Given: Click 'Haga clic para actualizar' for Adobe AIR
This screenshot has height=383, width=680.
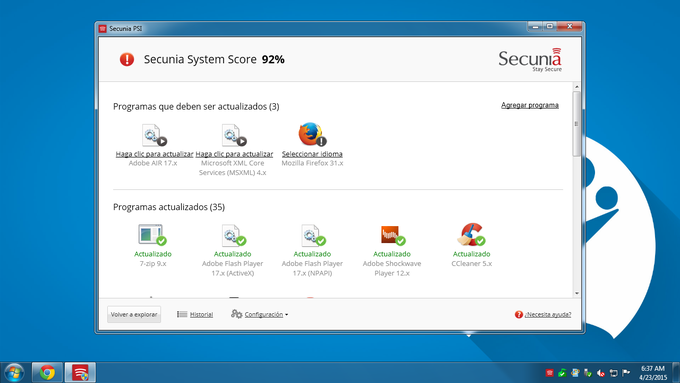Looking at the screenshot, I should [x=154, y=154].
